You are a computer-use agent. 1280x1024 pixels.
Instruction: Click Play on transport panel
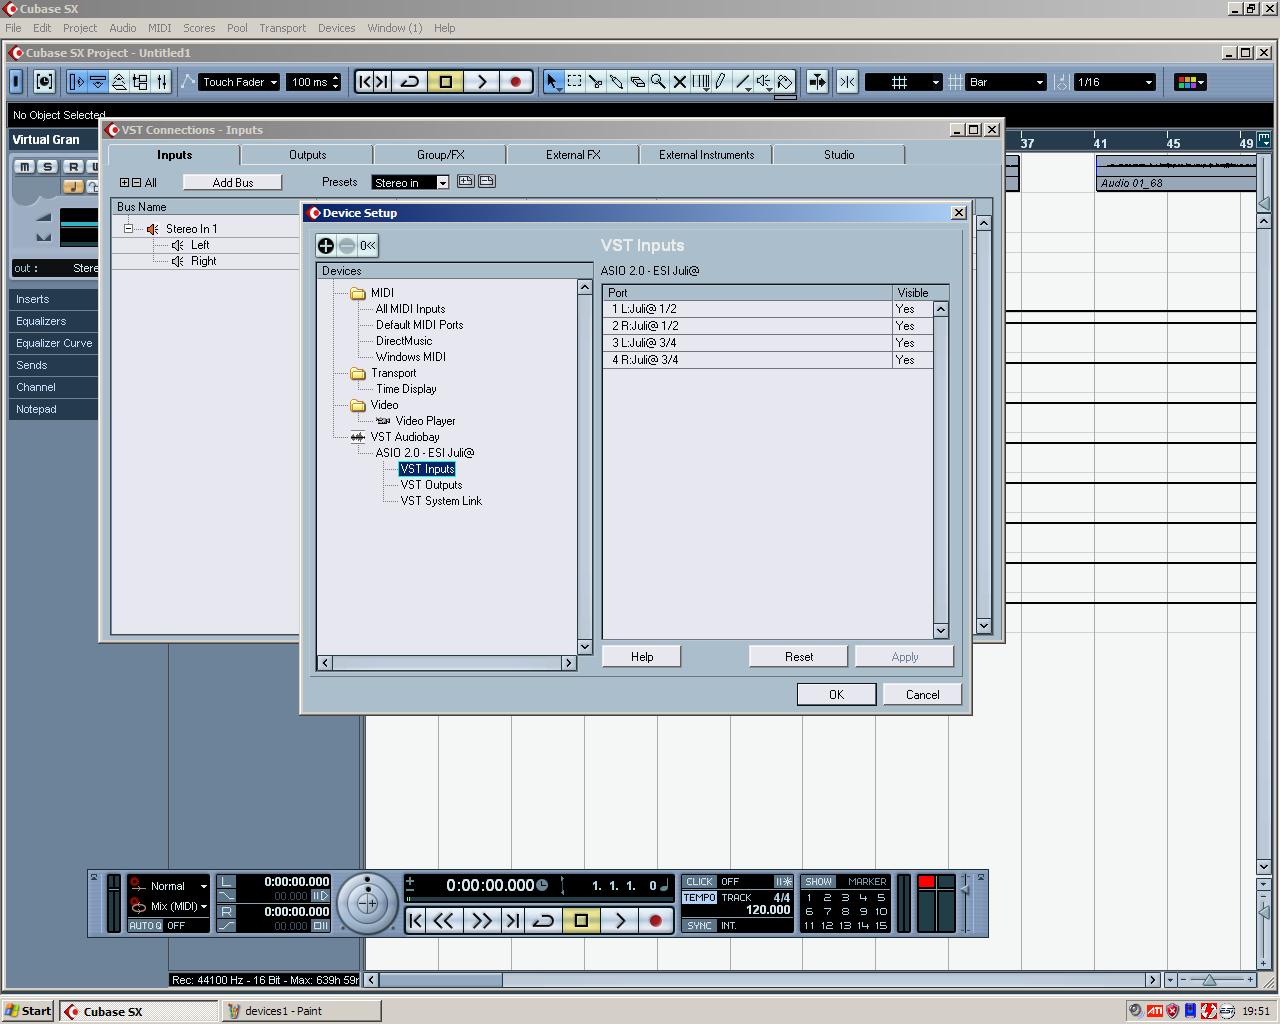click(619, 920)
